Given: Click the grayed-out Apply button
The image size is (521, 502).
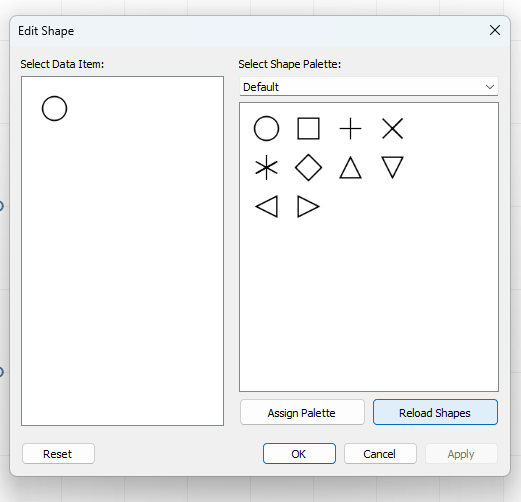Looking at the screenshot, I should 461,454.
